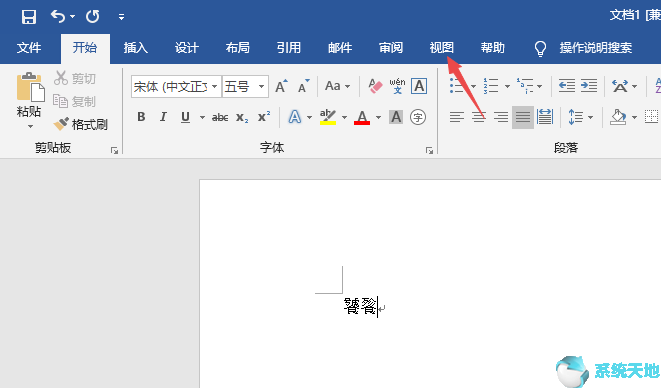Click the 复制 copy button

(75, 101)
